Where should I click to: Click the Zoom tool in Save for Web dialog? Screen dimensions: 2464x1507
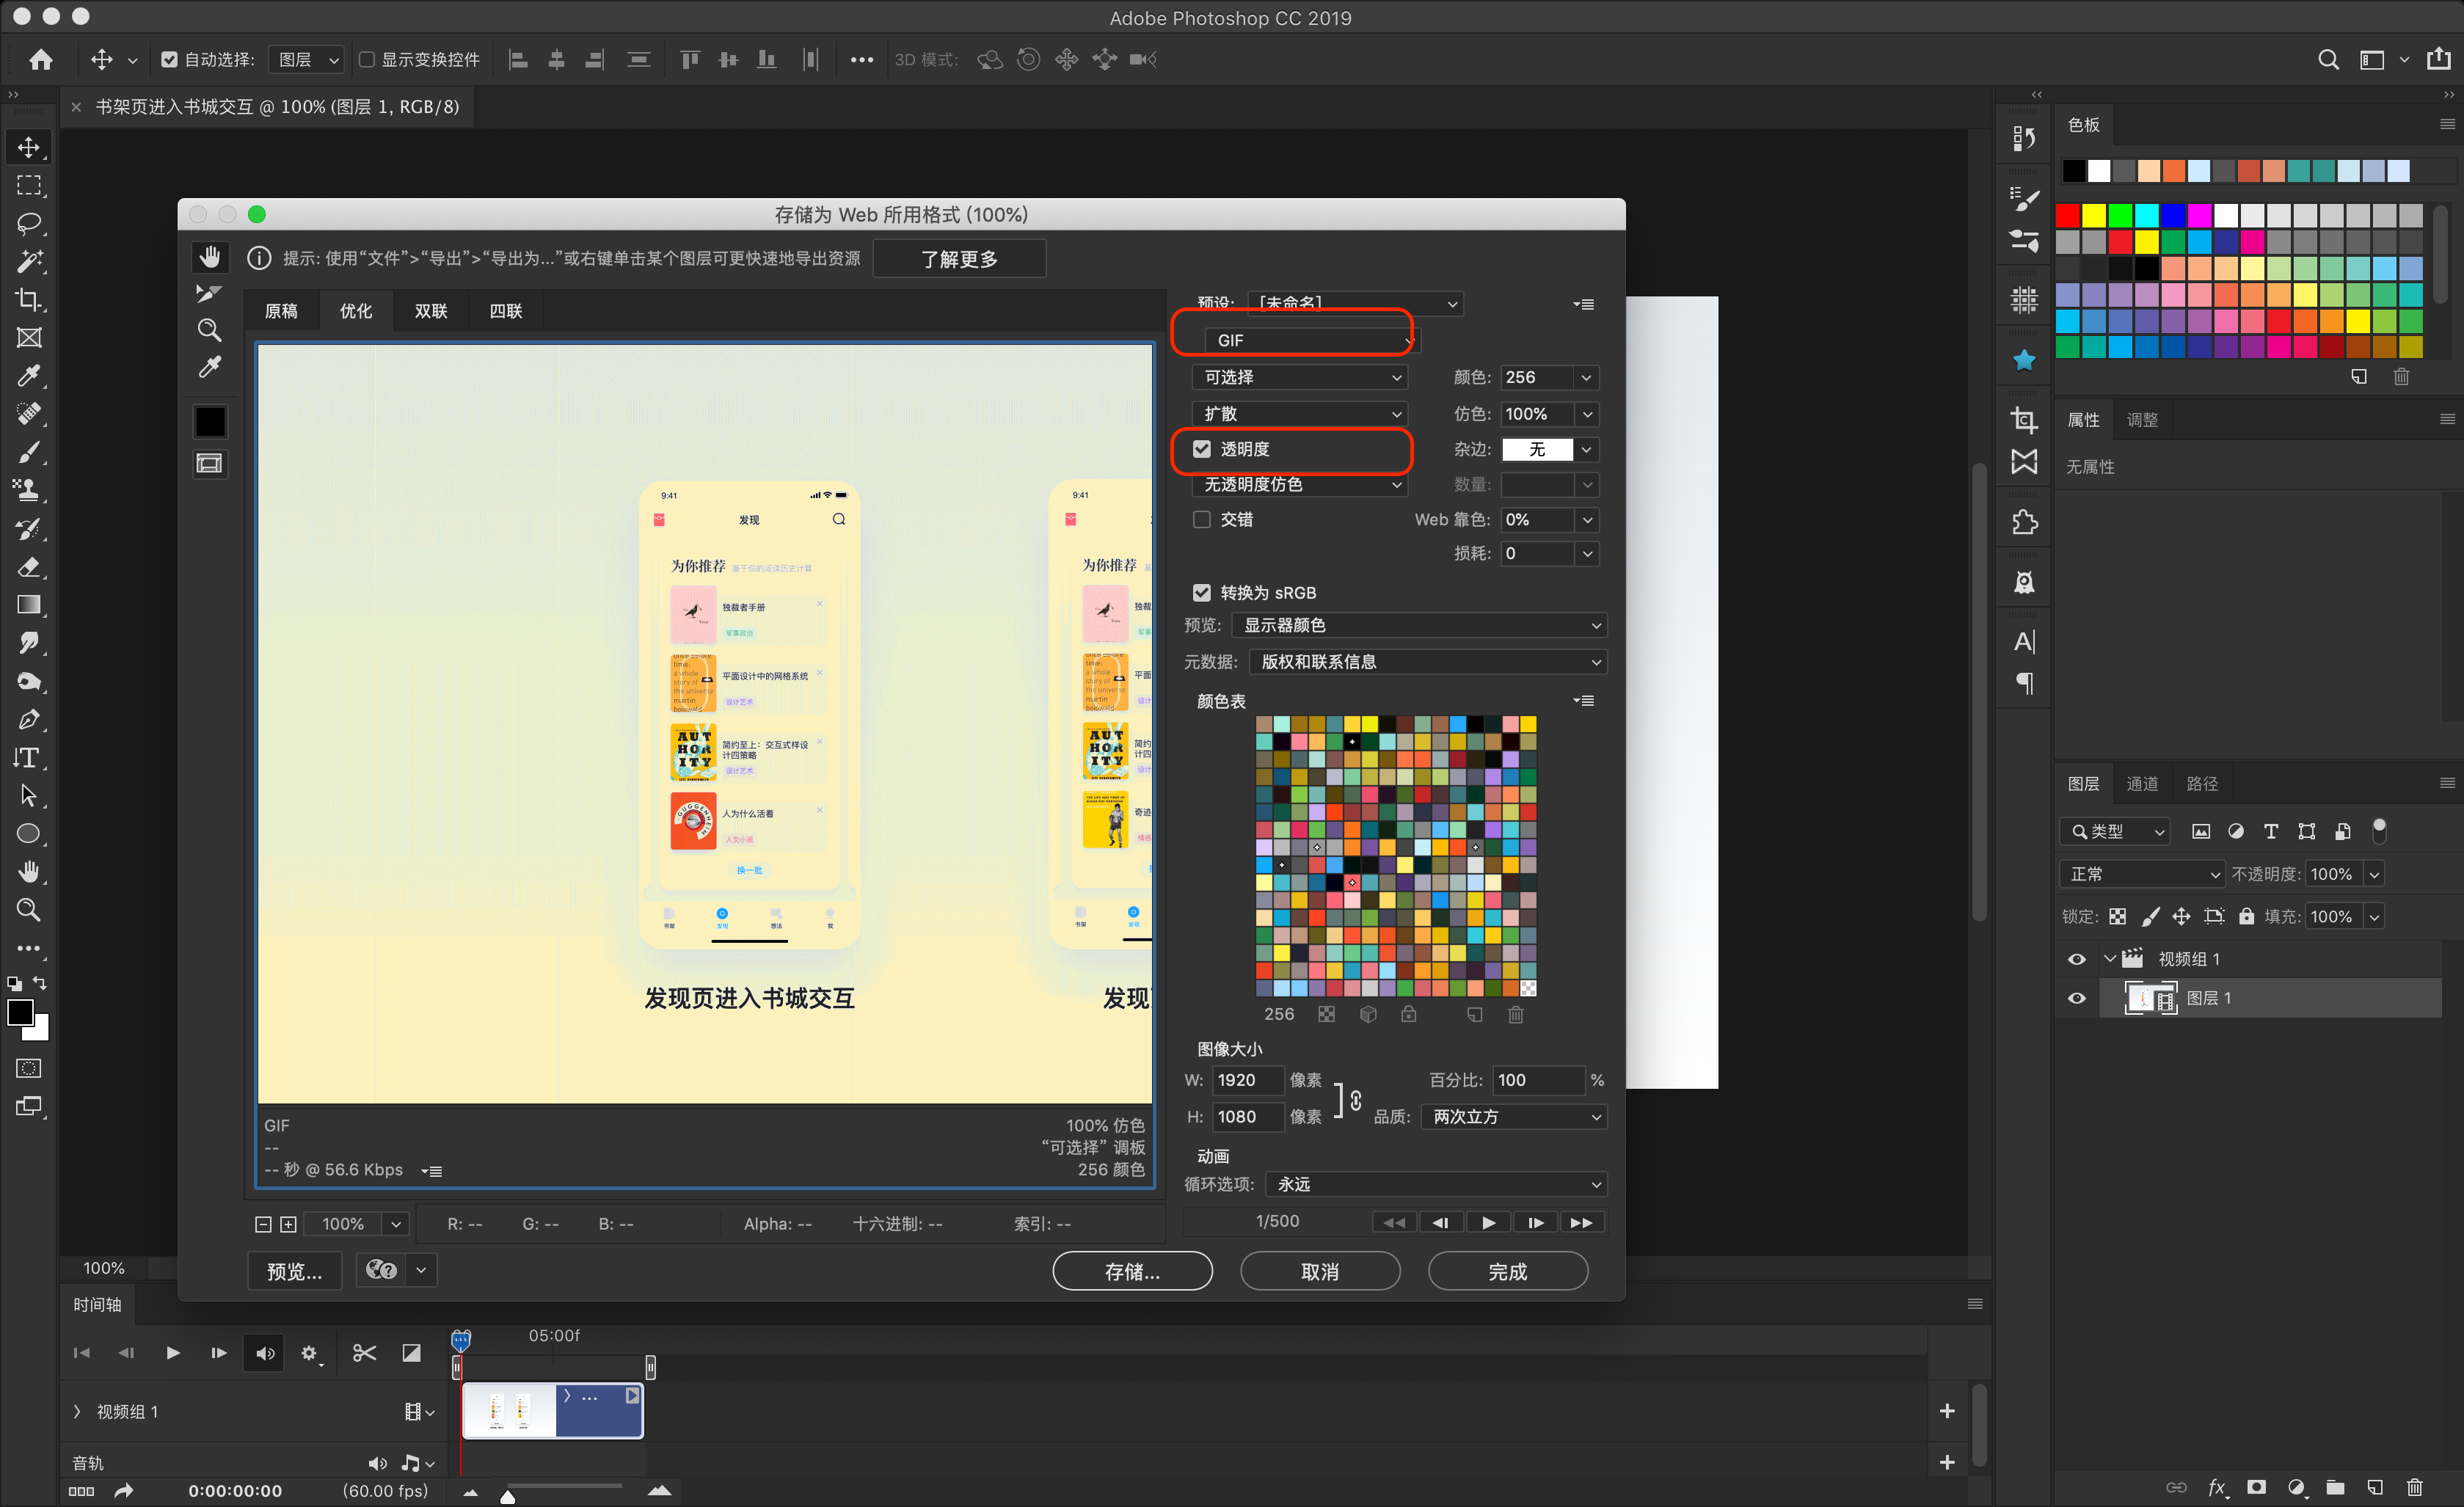click(209, 330)
